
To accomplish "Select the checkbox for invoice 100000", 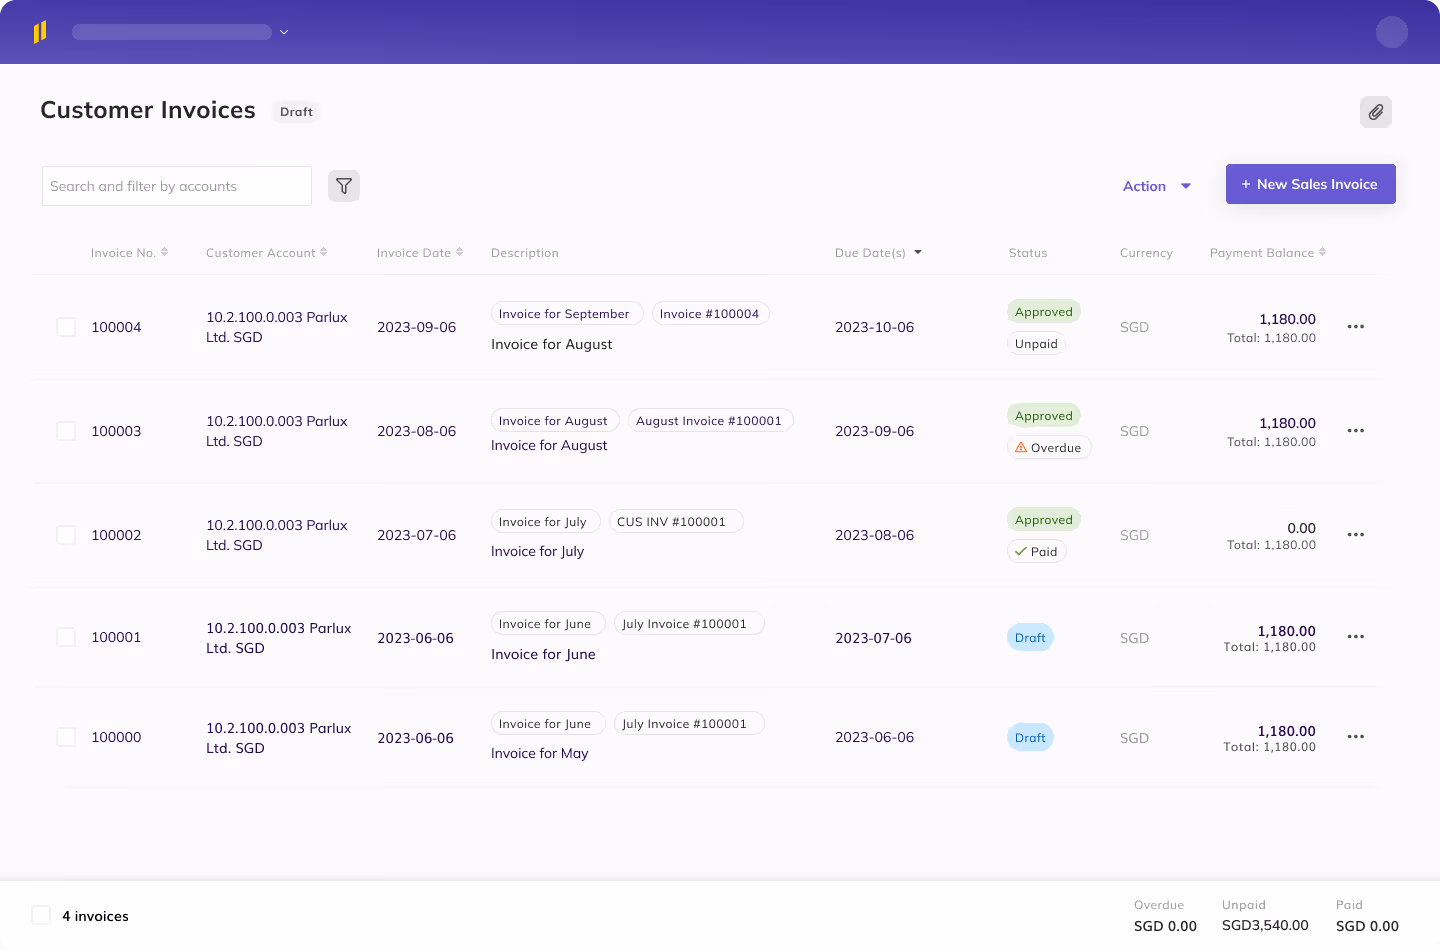I will tap(66, 736).
